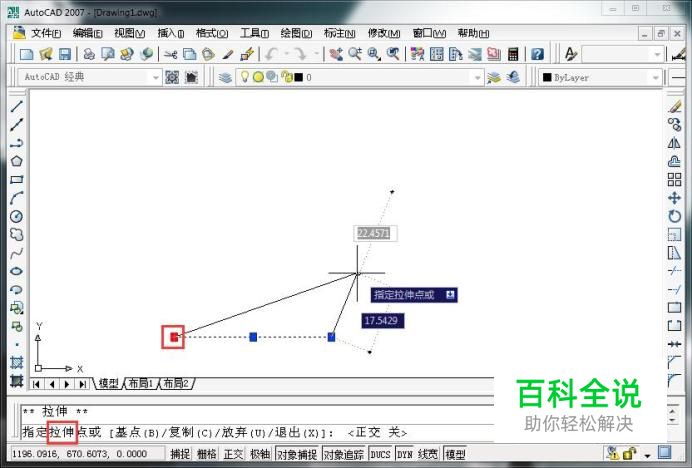Expand the layer list dropdown

[478, 78]
